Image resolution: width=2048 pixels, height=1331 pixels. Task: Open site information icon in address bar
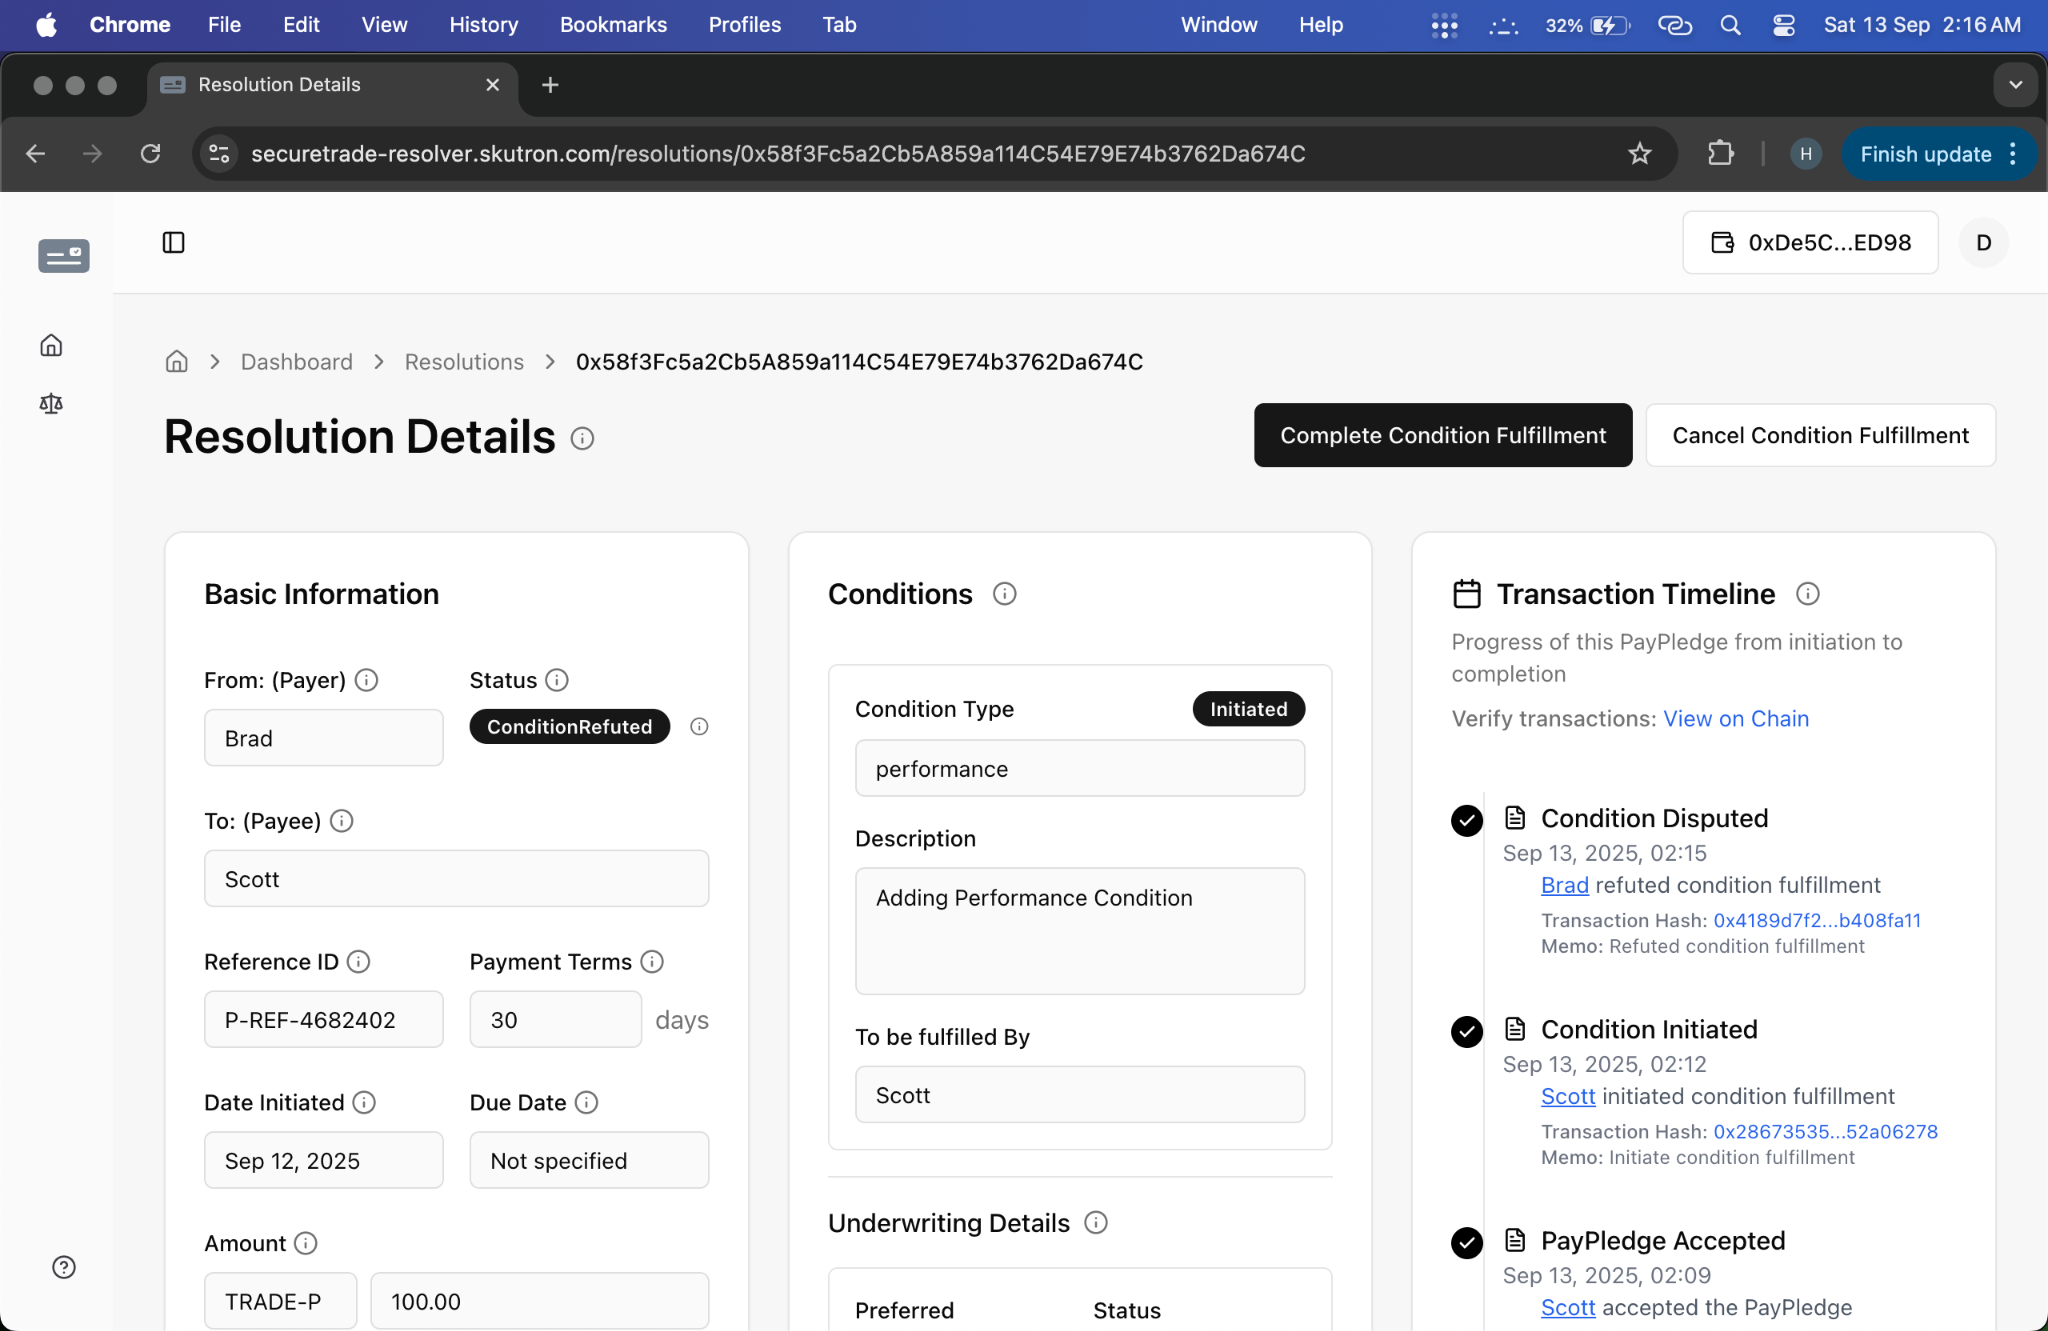219,154
